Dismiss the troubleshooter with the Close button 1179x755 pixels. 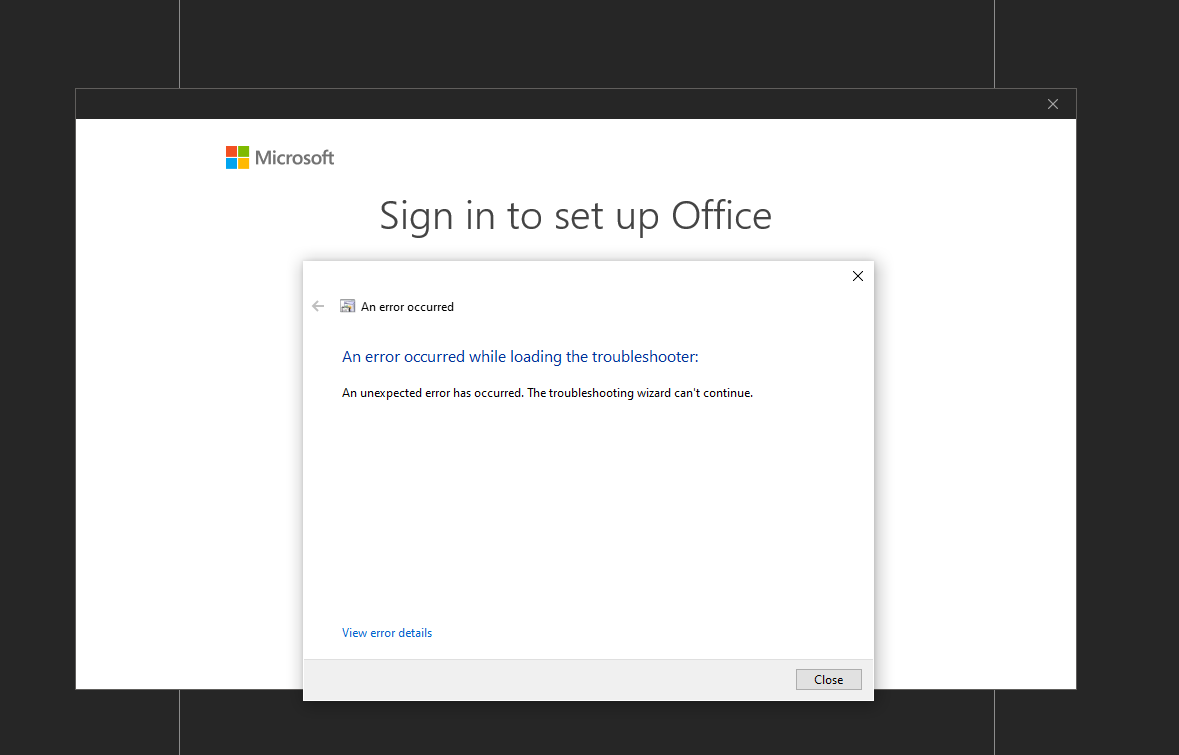tap(828, 679)
